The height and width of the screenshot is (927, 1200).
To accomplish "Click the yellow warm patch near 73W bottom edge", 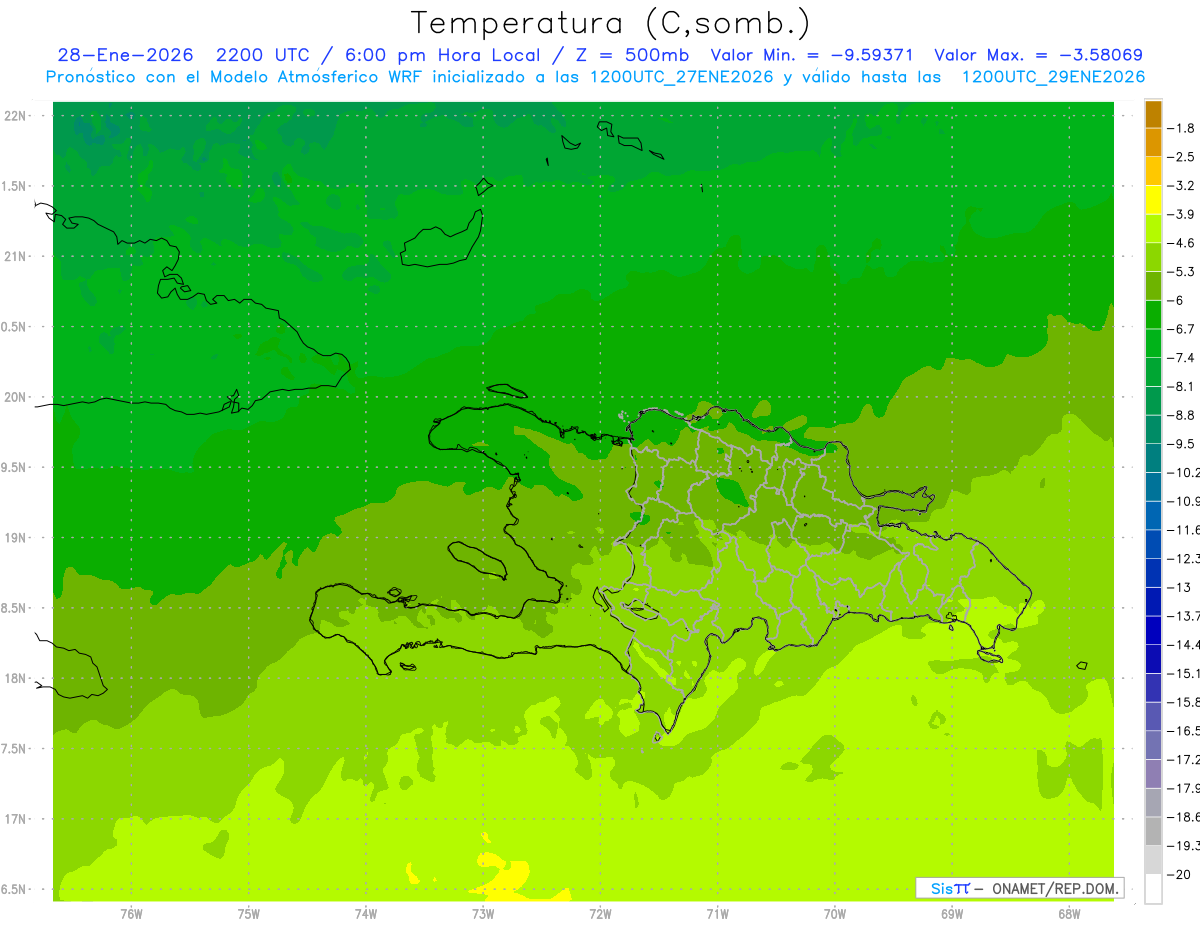I will point(505,877).
